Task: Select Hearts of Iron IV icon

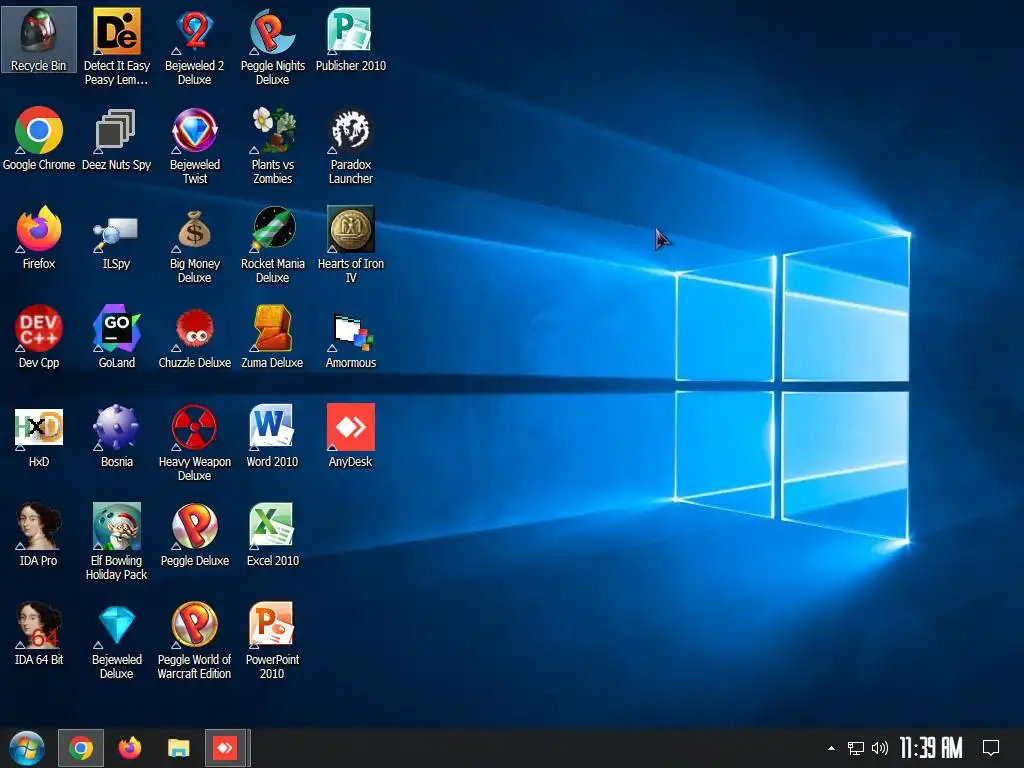Action: point(351,244)
